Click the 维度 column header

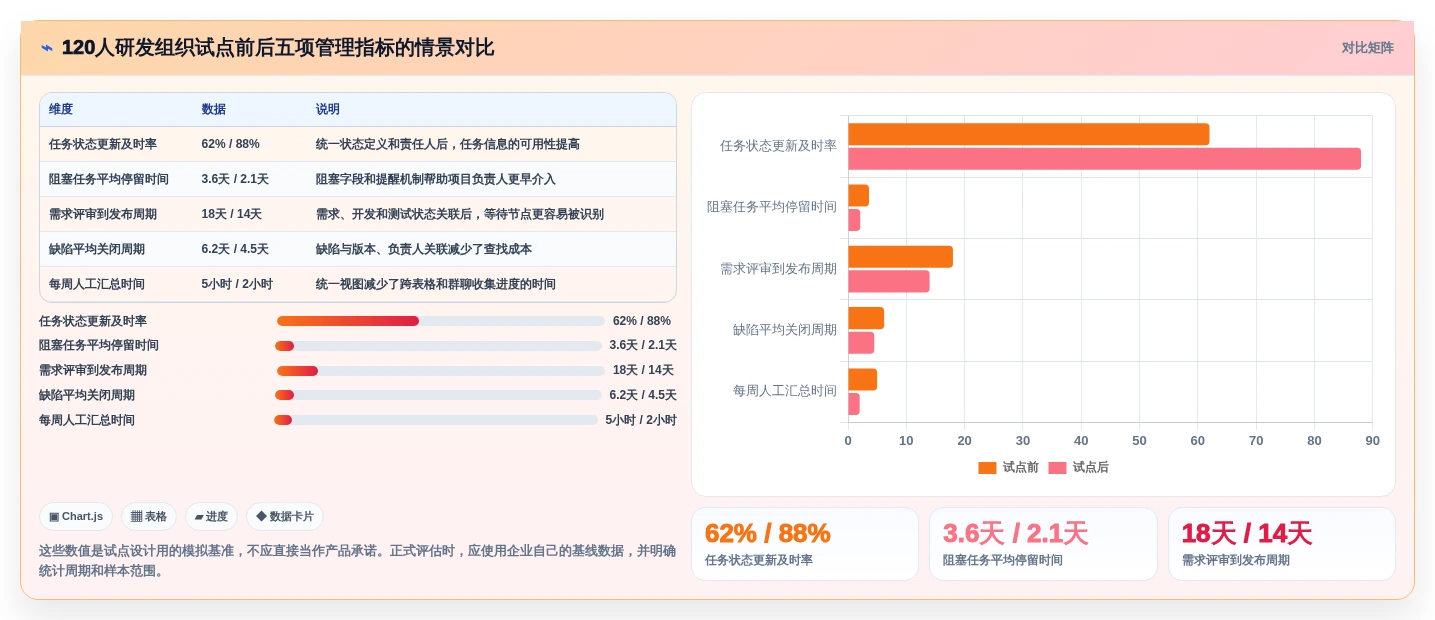61,109
